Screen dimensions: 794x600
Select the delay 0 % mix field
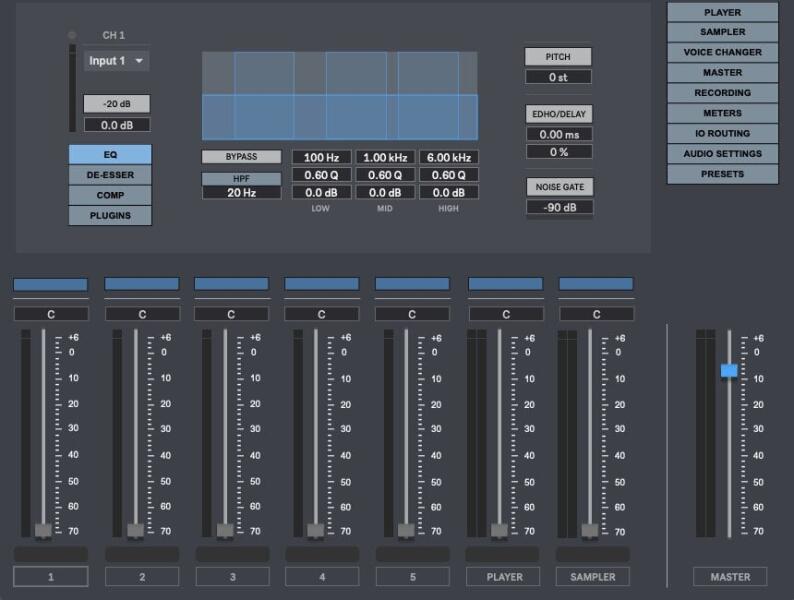pyautogui.click(x=559, y=152)
